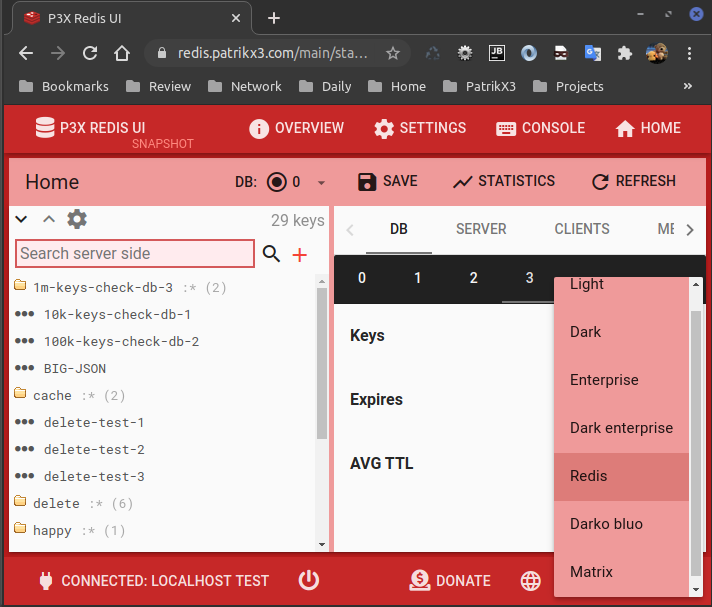Switch to the DB statistics tab

click(399, 229)
